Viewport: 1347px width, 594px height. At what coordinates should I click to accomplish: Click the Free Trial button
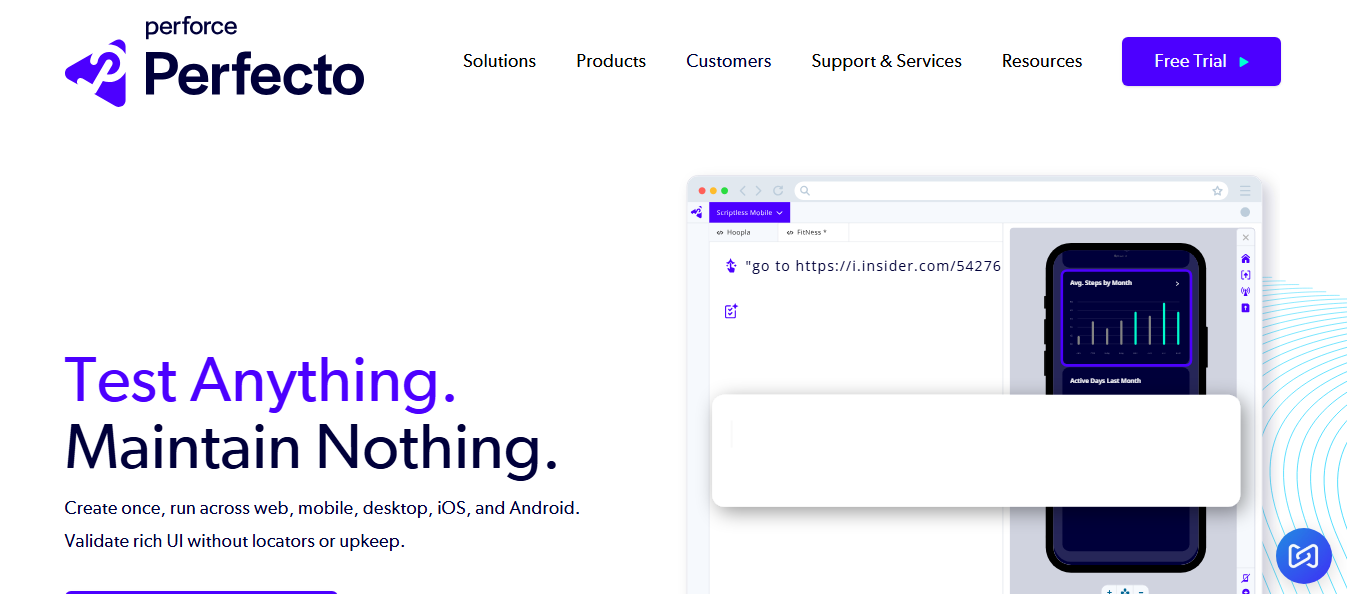tap(1201, 61)
